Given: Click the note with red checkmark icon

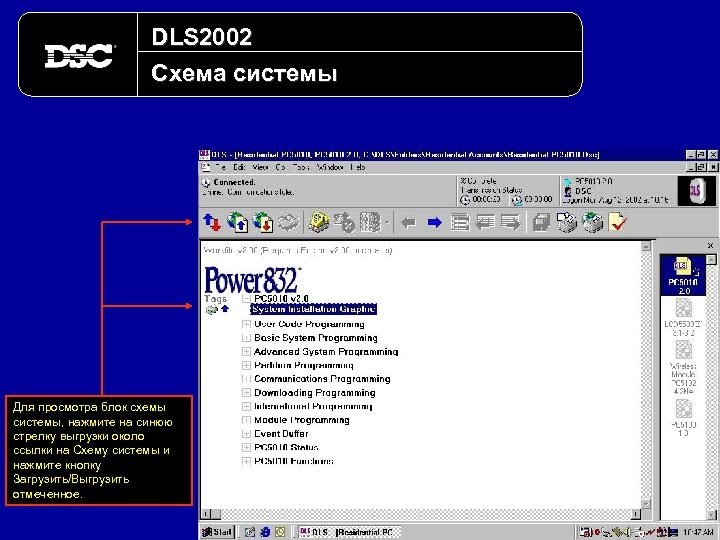Looking at the screenshot, I should pyautogui.click(x=618, y=222).
